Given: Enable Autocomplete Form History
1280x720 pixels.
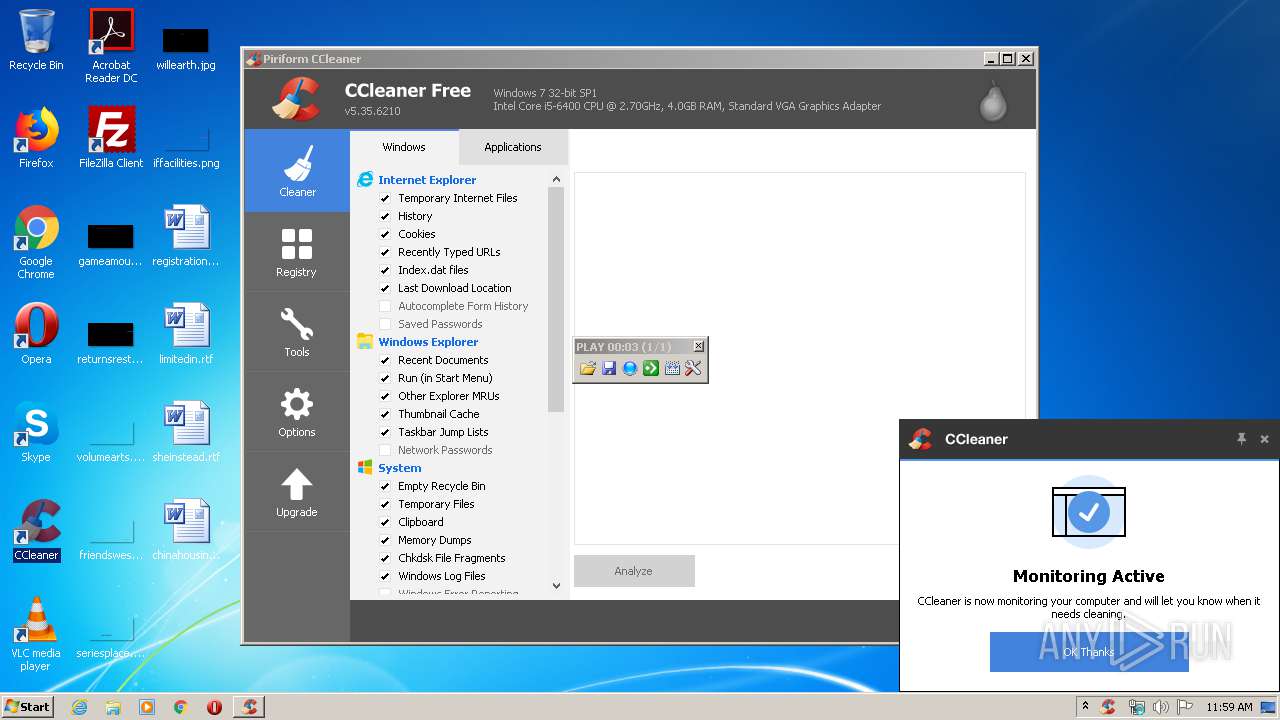Looking at the screenshot, I should (x=385, y=306).
